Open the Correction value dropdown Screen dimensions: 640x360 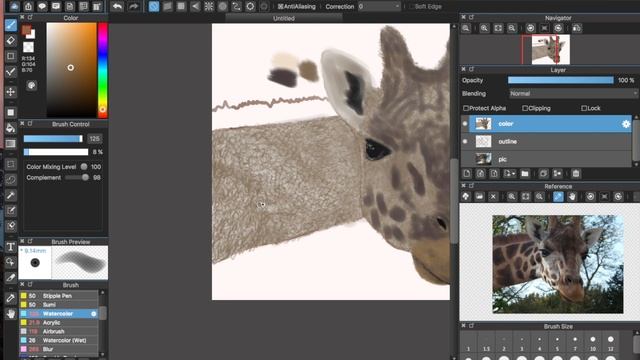point(379,7)
